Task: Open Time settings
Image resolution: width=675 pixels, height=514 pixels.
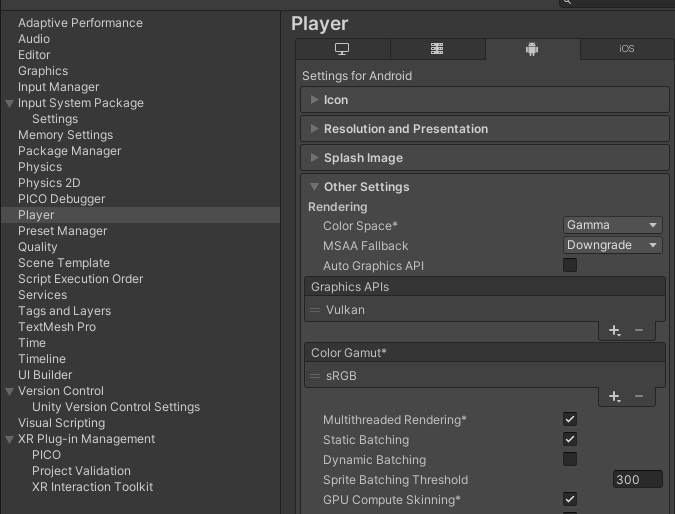Action: [x=32, y=343]
